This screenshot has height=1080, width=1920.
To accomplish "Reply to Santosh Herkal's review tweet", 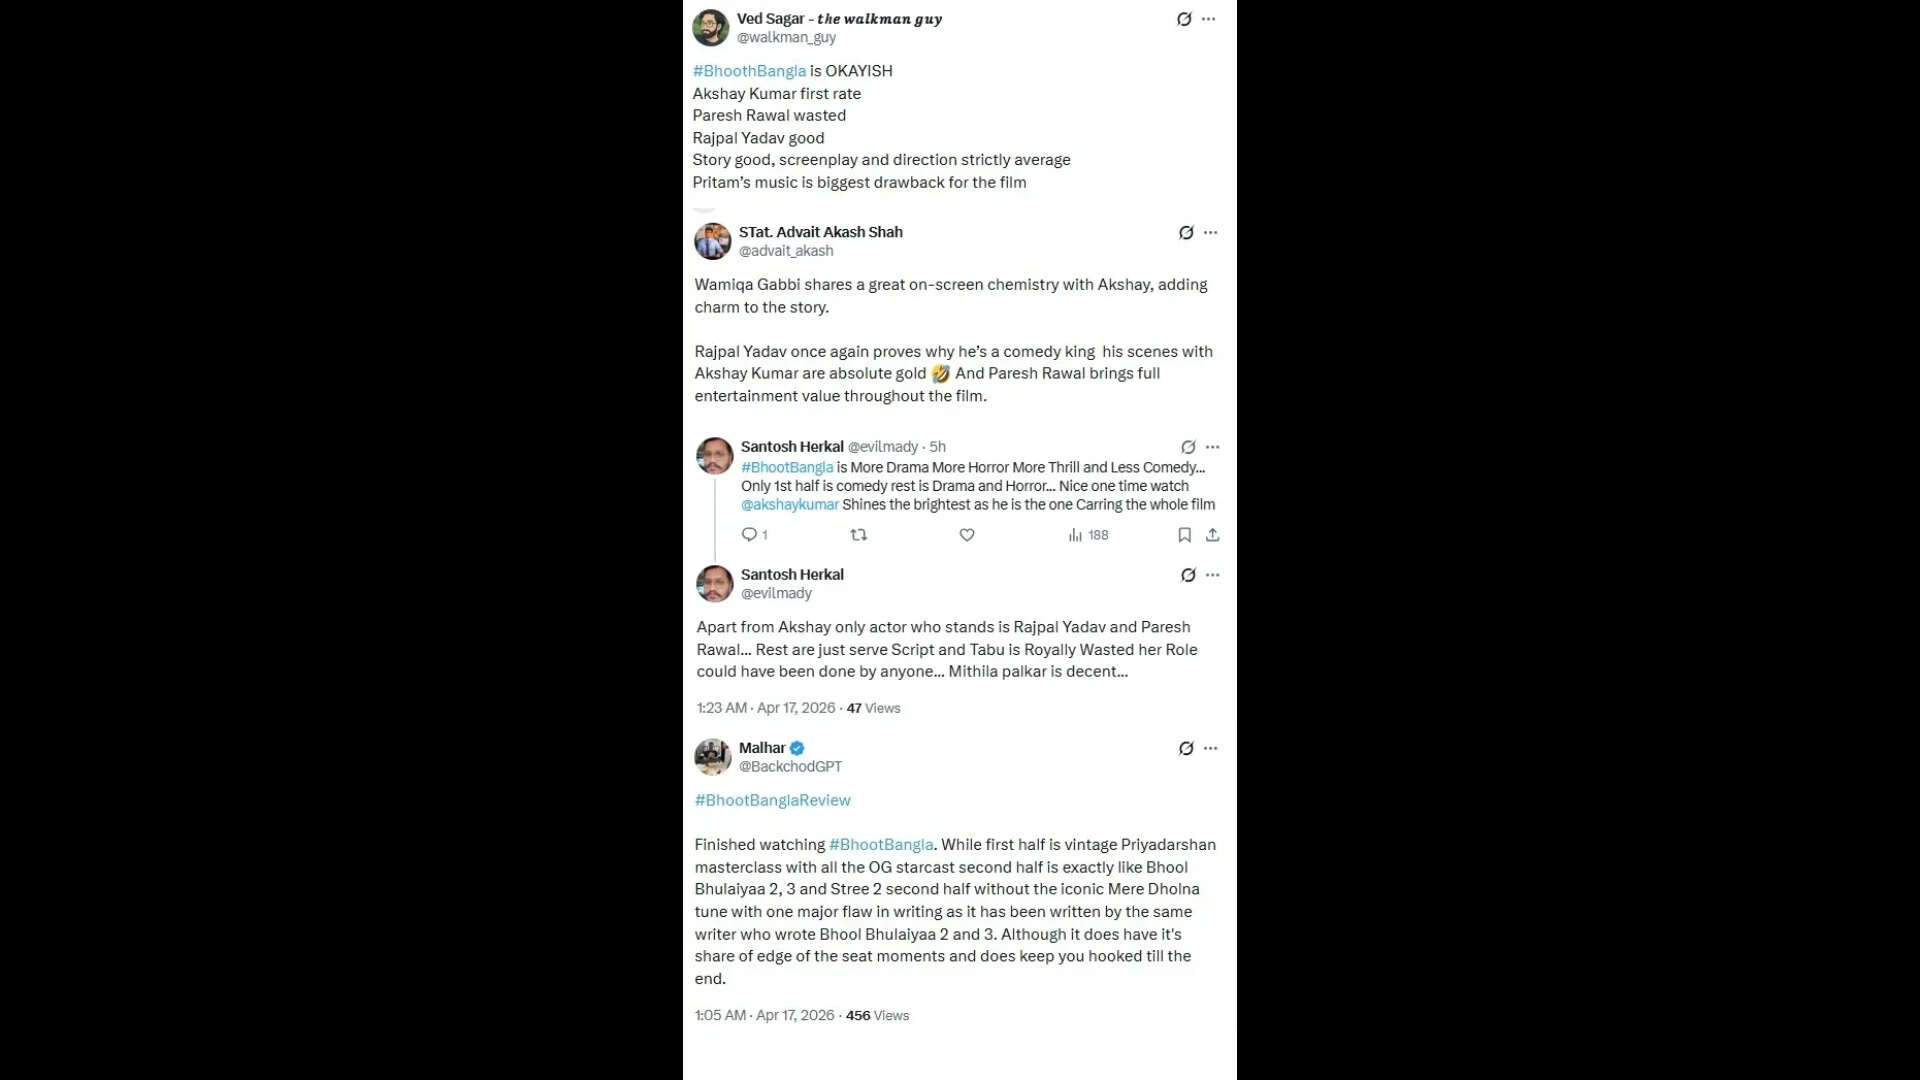I will coord(753,535).
